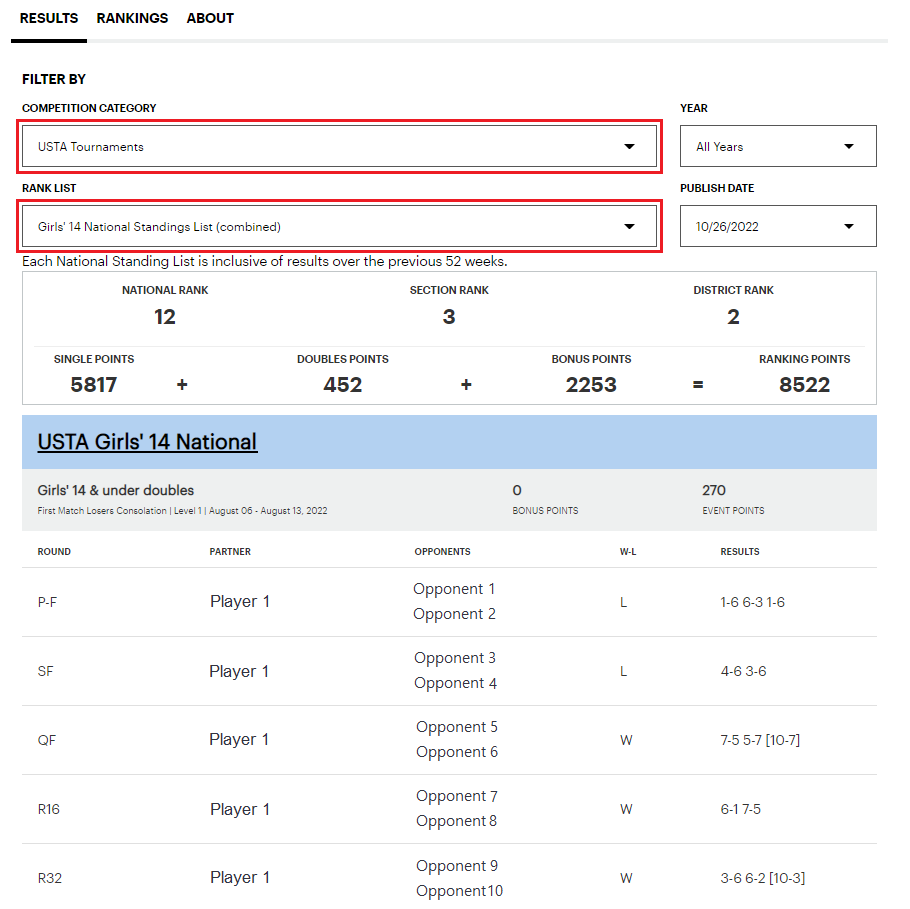Screen dimensions: 910x909
Task: Click Opponent 9 in the R32 row
Action: coord(456,866)
